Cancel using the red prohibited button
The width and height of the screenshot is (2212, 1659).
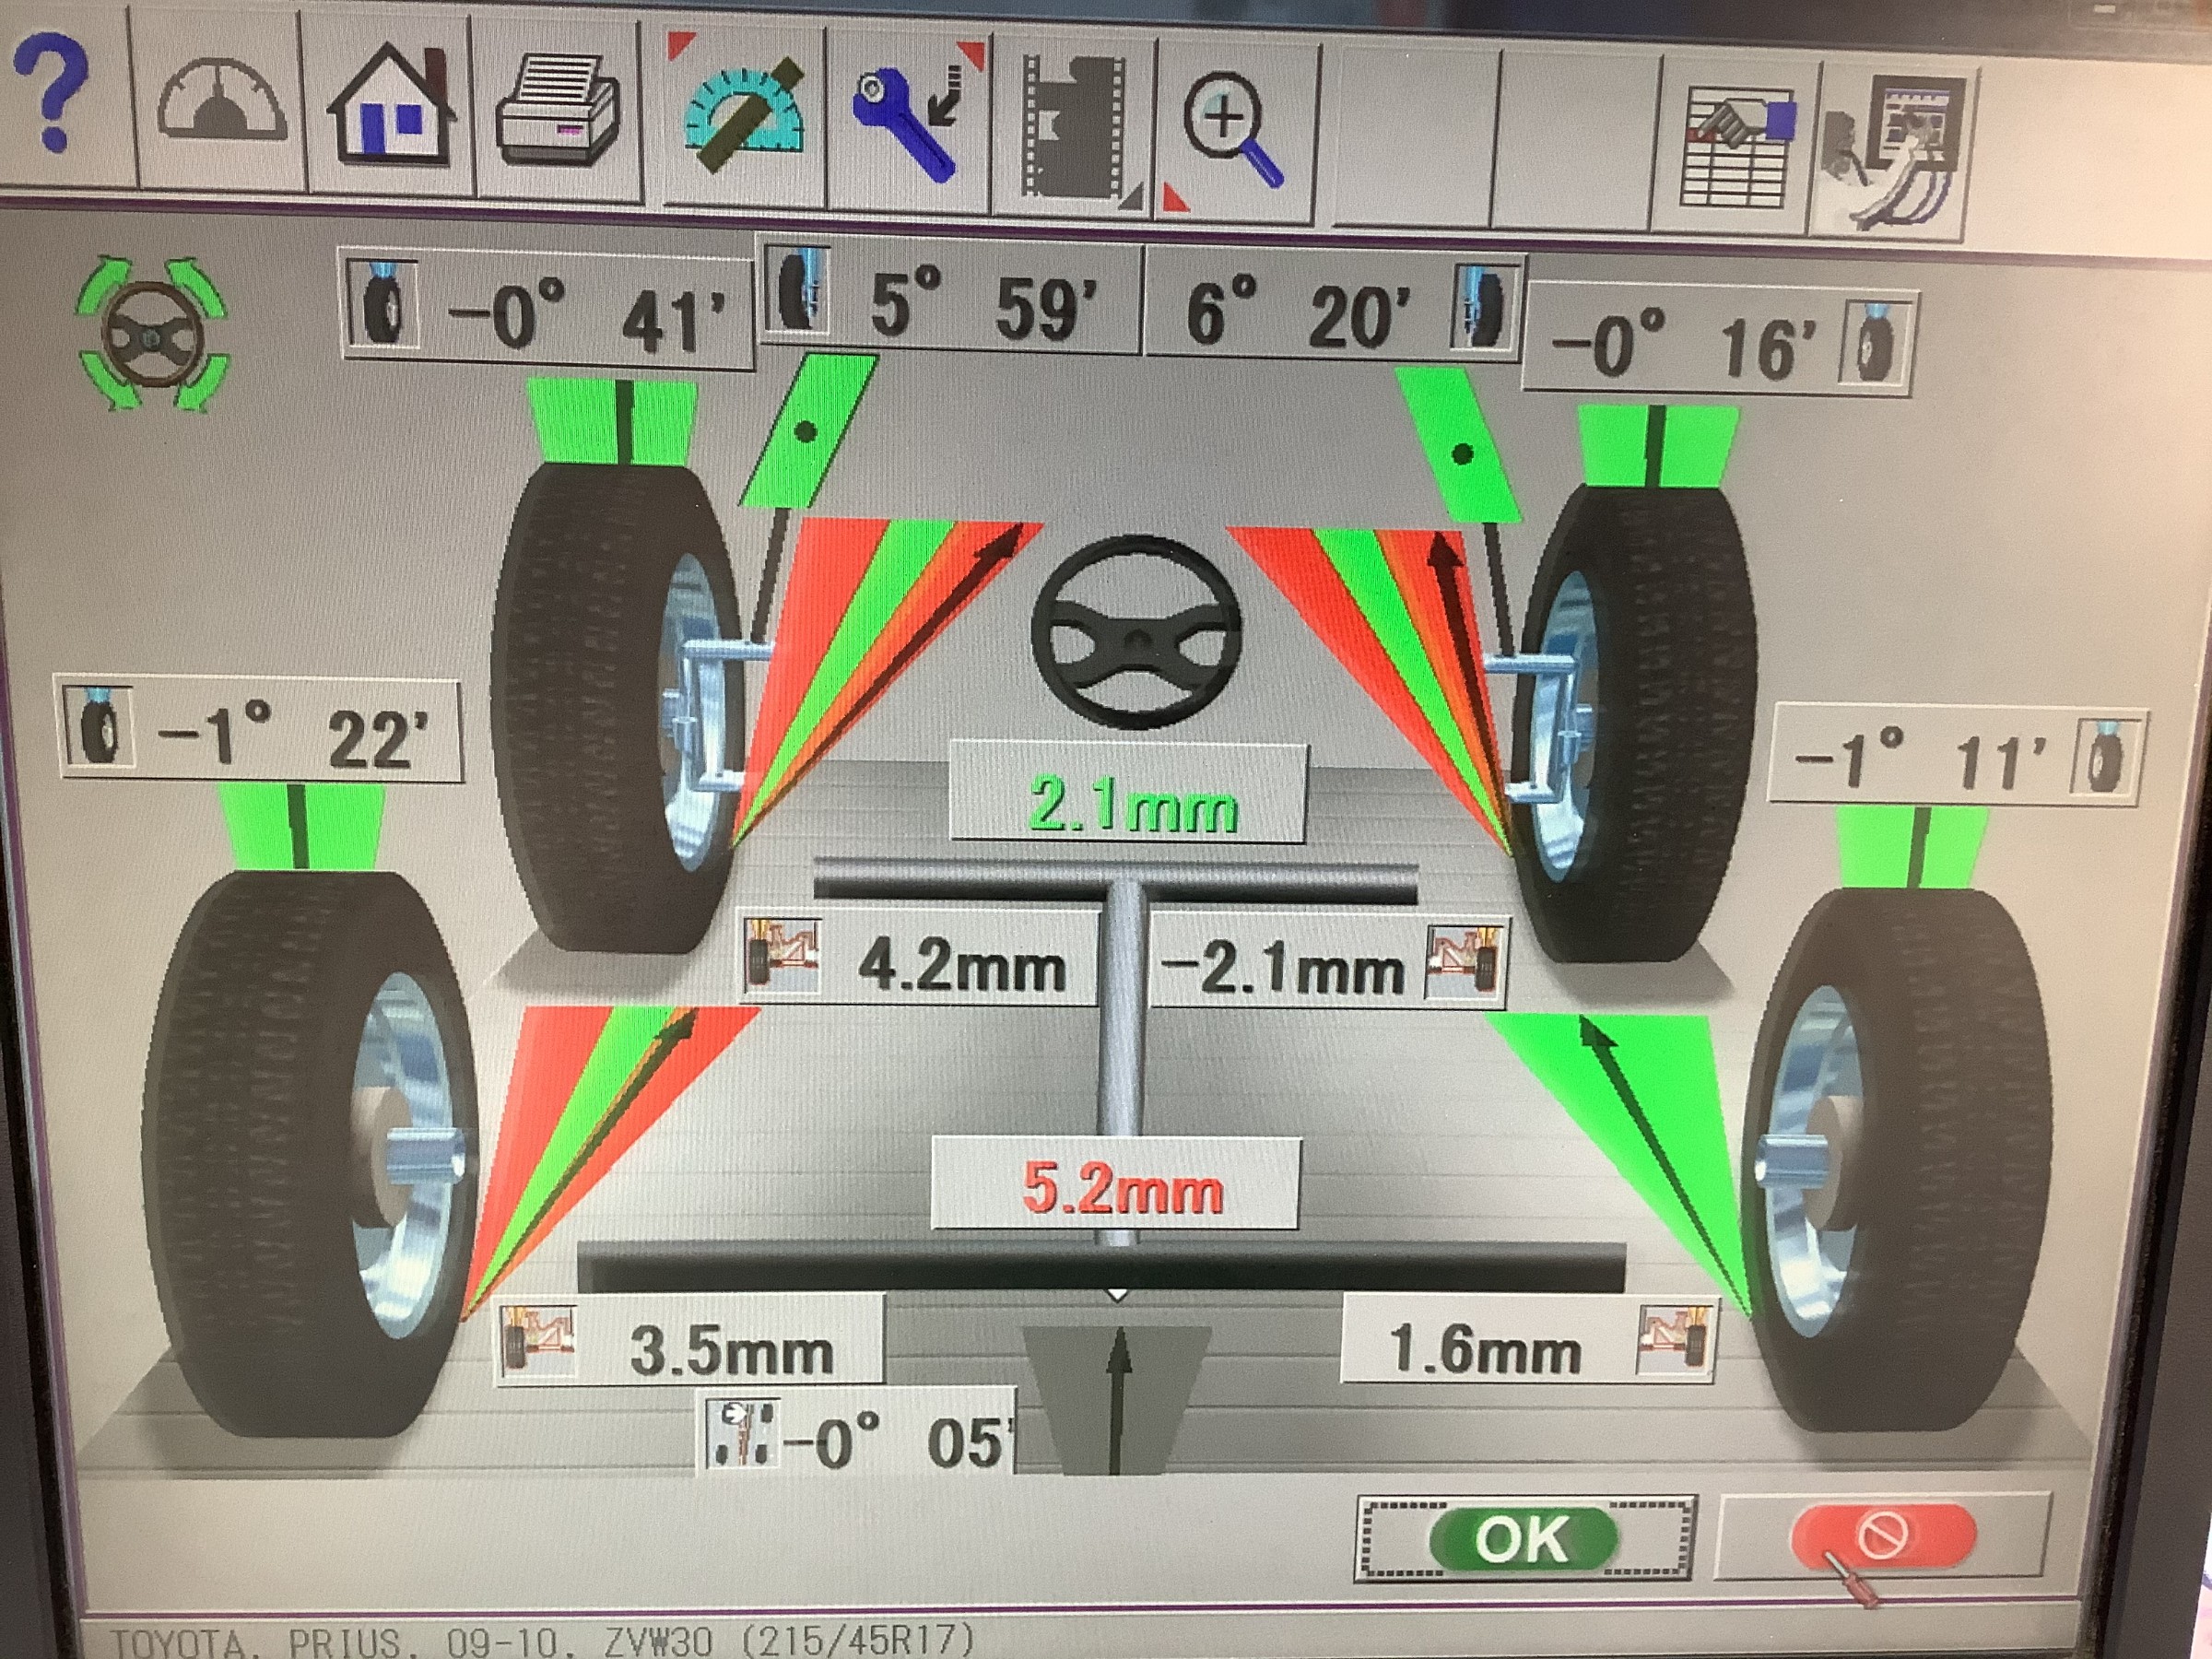[1883, 1537]
